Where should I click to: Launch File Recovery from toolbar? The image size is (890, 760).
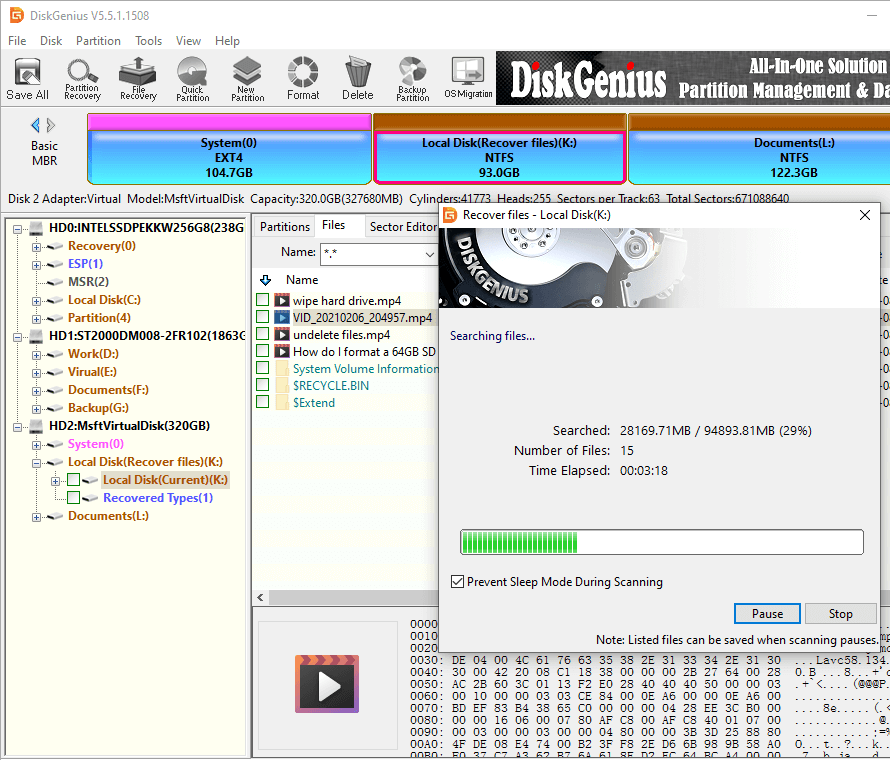coord(138,79)
